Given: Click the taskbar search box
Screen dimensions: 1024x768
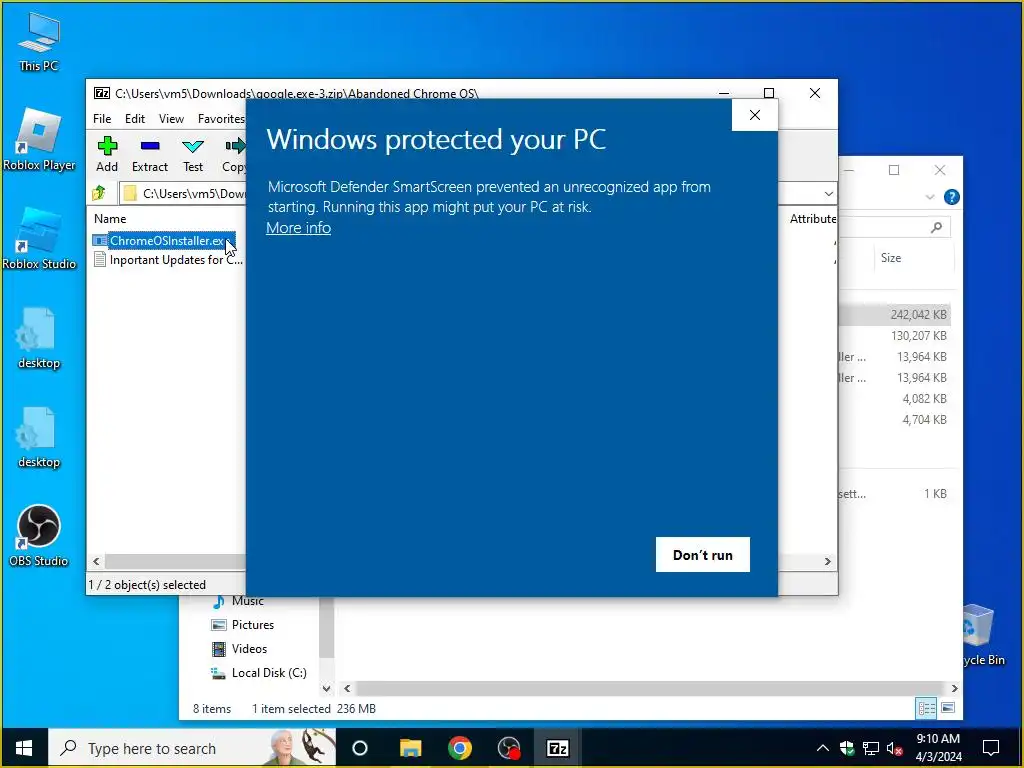Looking at the screenshot, I should pyautogui.click(x=192, y=748).
